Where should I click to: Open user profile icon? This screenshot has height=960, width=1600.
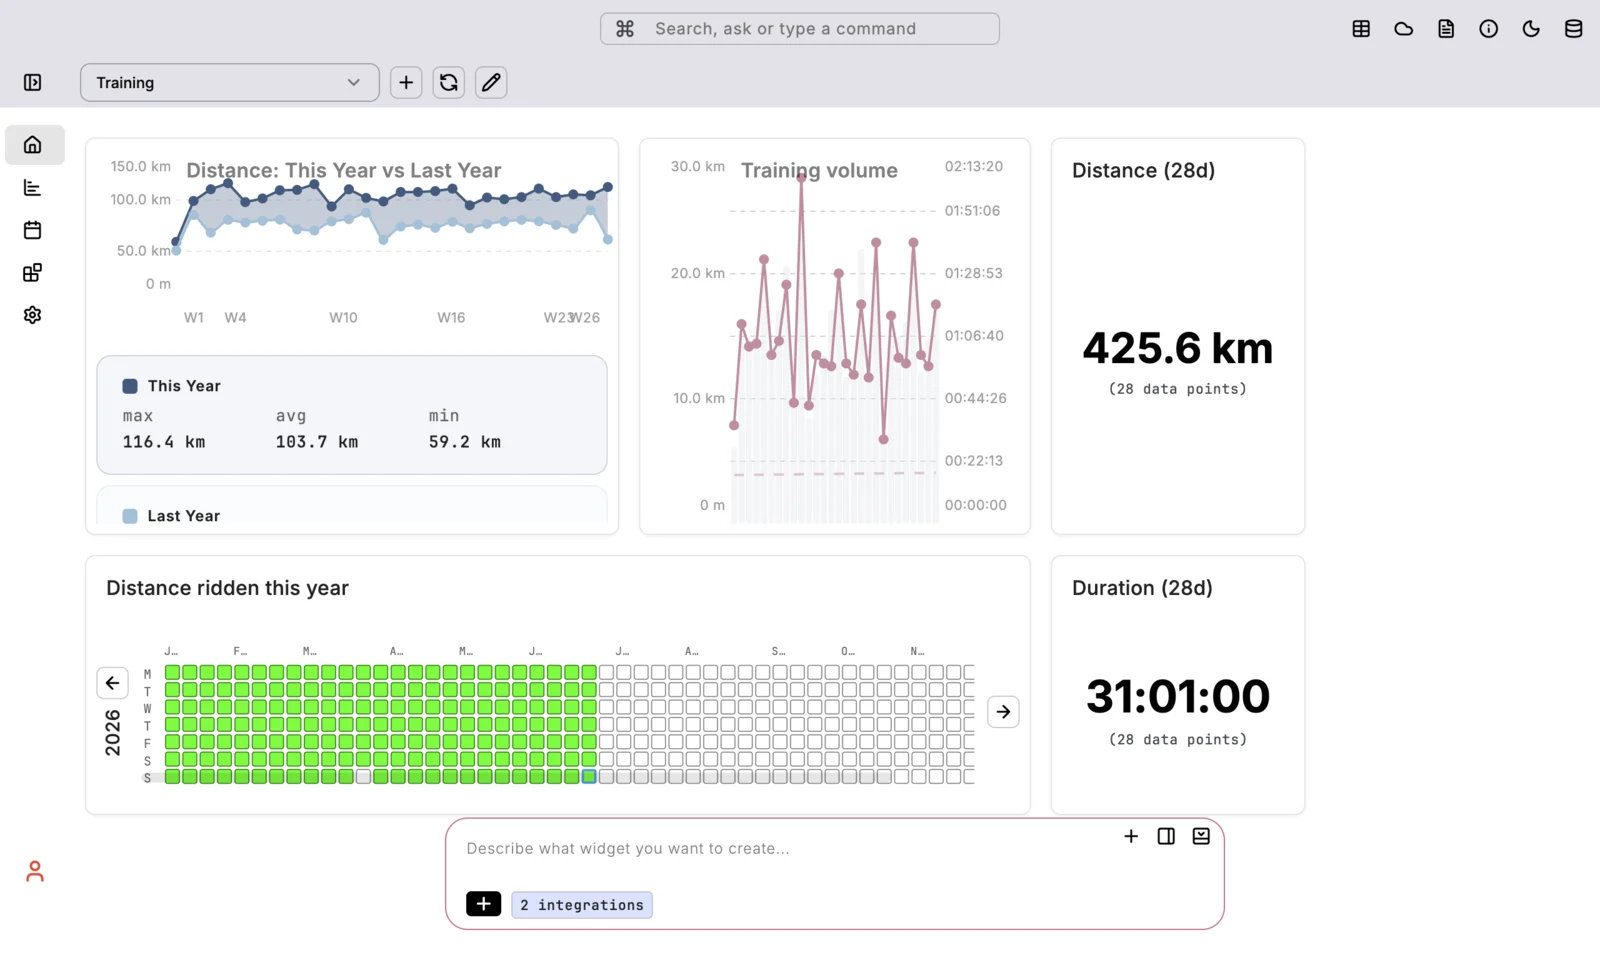pos(35,872)
